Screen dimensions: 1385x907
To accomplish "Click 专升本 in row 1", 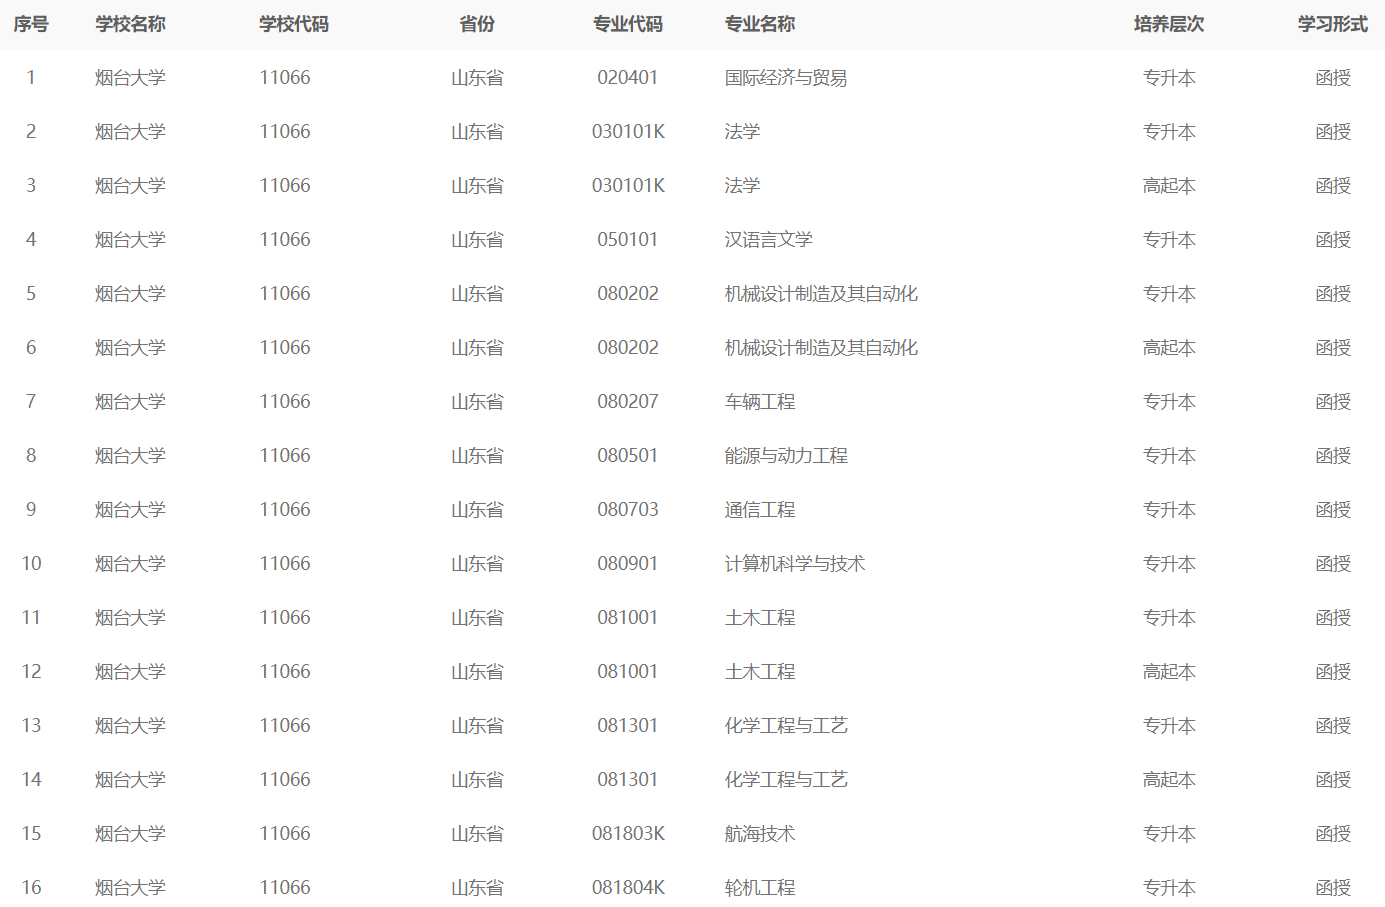I will pyautogui.click(x=1169, y=78).
